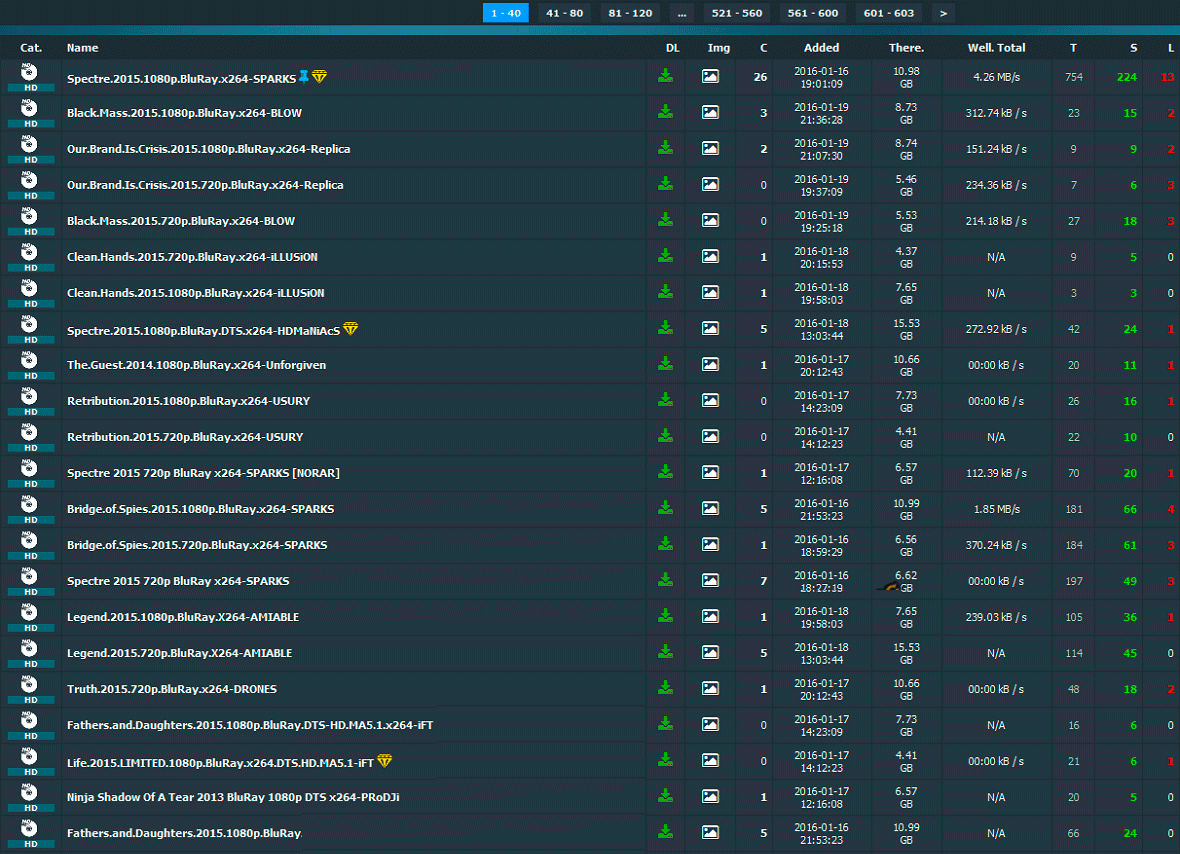This screenshot has width=1180, height=854.
Task: Go to page 81 - 120
Action: coord(631,13)
